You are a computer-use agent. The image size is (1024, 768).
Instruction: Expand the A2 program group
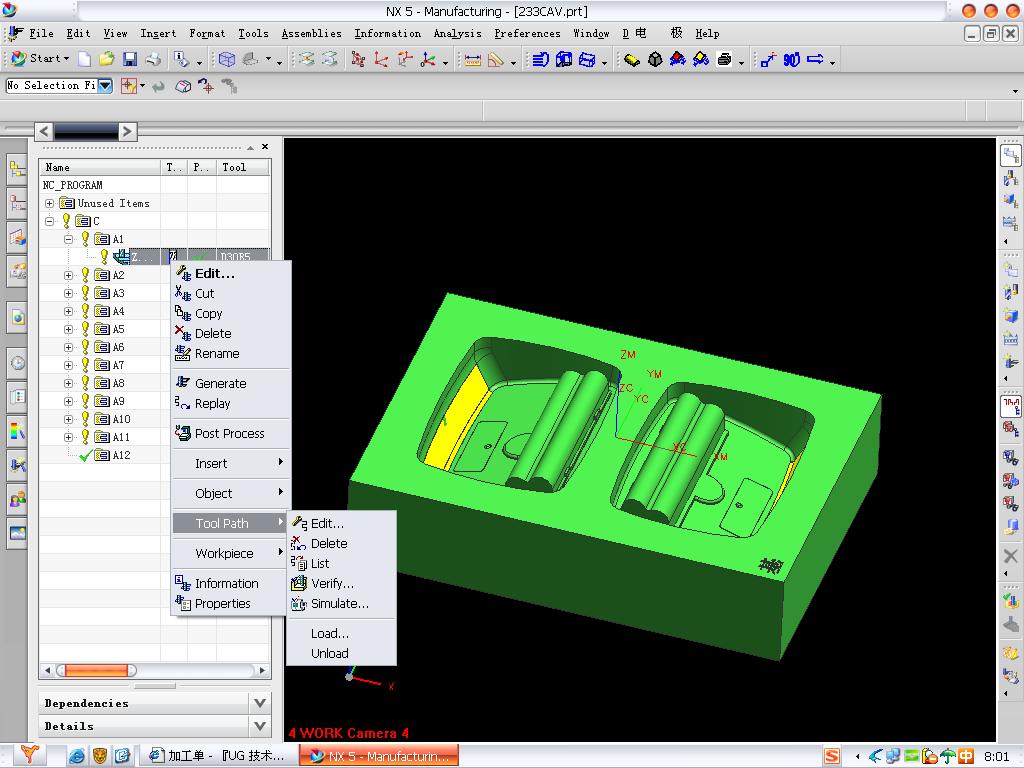pos(69,276)
